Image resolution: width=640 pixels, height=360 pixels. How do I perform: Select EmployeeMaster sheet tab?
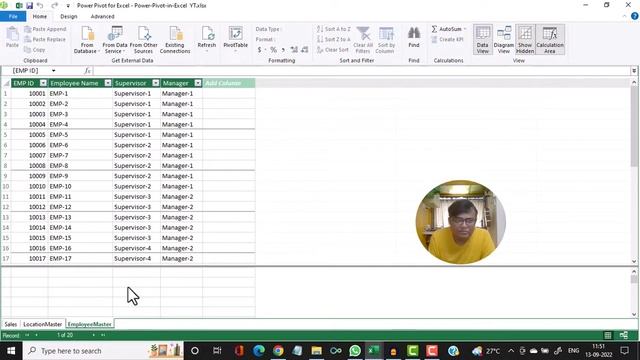pyautogui.click(x=89, y=324)
